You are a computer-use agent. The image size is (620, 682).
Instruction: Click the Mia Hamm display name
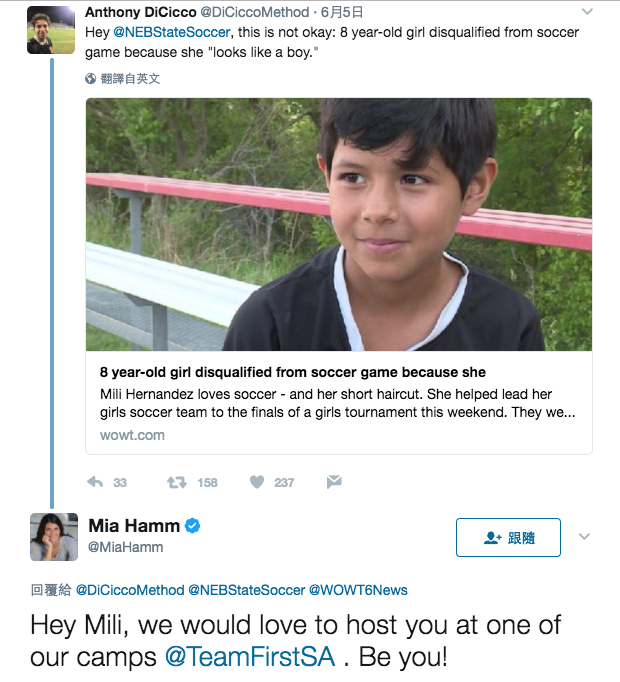coord(134,526)
